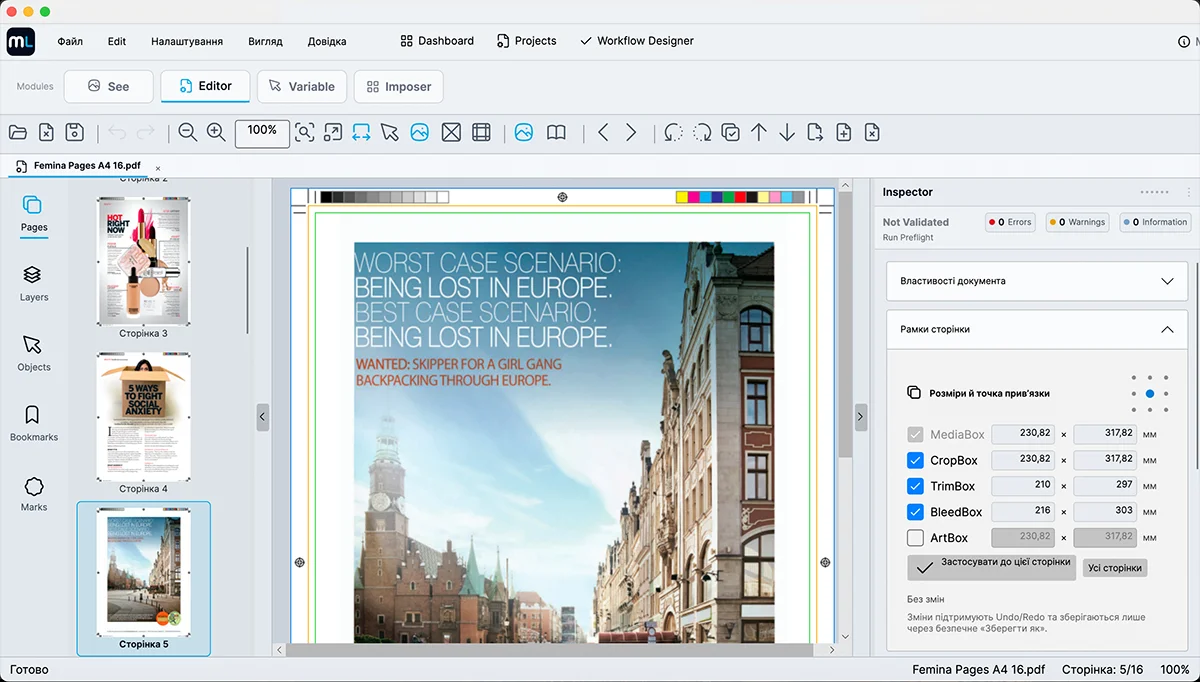Switch to the Femina Pages A4 16.pdf tab
The width and height of the screenshot is (1200, 682).
(x=85, y=166)
